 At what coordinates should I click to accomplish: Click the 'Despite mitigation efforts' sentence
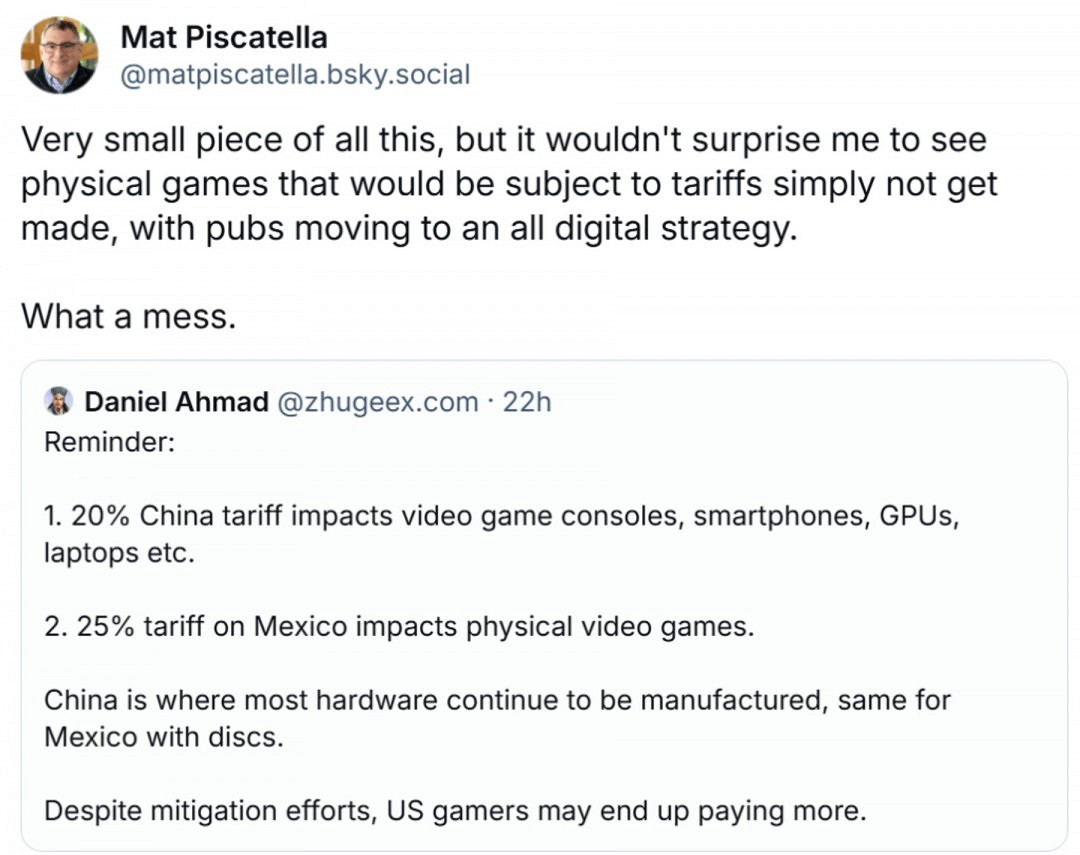[455, 810]
